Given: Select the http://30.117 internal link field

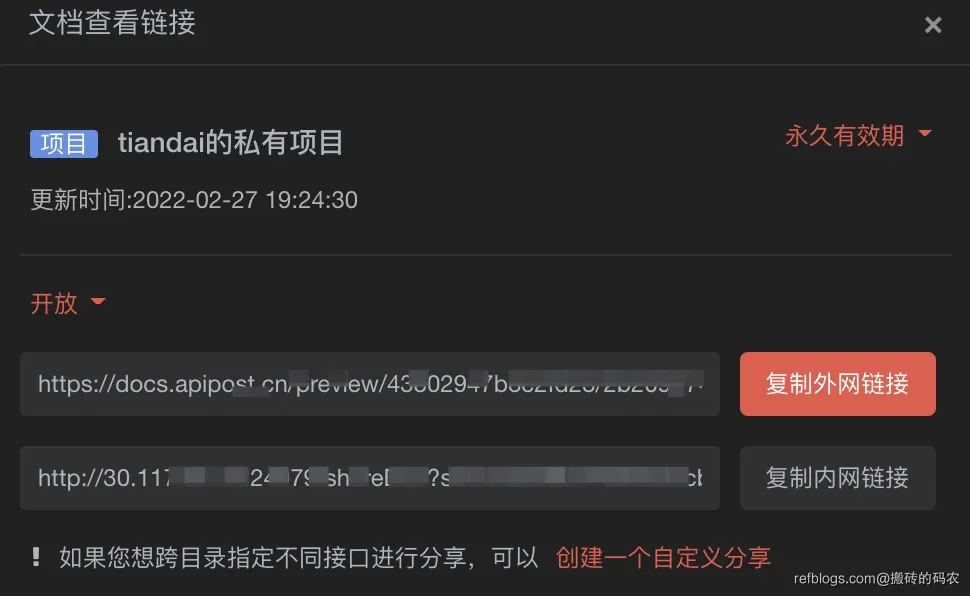Looking at the screenshot, I should pyautogui.click(x=370, y=478).
